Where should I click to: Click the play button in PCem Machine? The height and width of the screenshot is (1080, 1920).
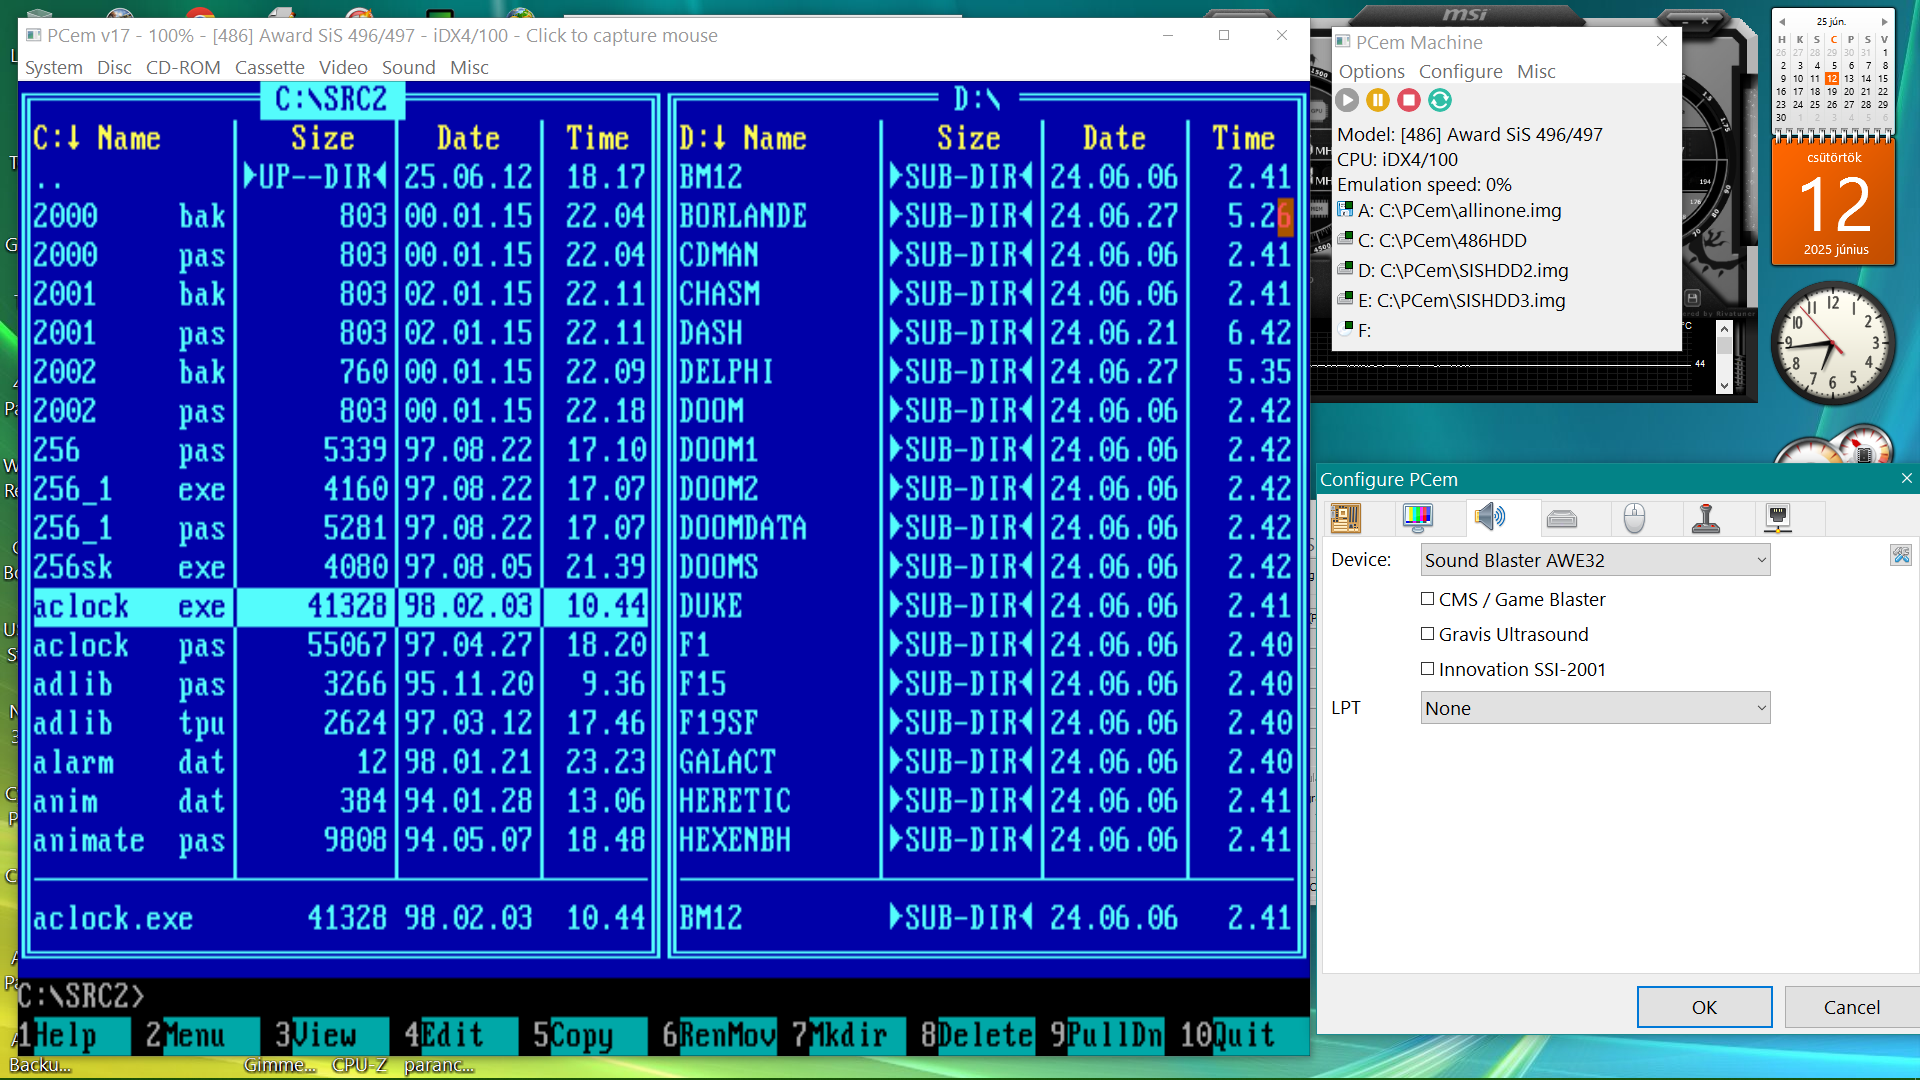[1347, 100]
